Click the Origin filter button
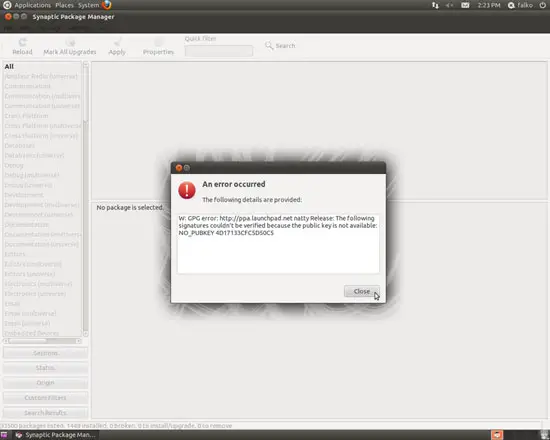This screenshot has width=550, height=440. (46, 383)
